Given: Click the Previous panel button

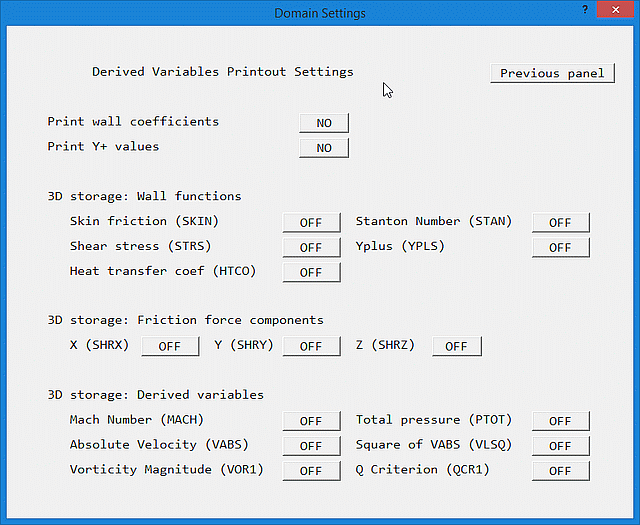Looking at the screenshot, I should 552,73.
